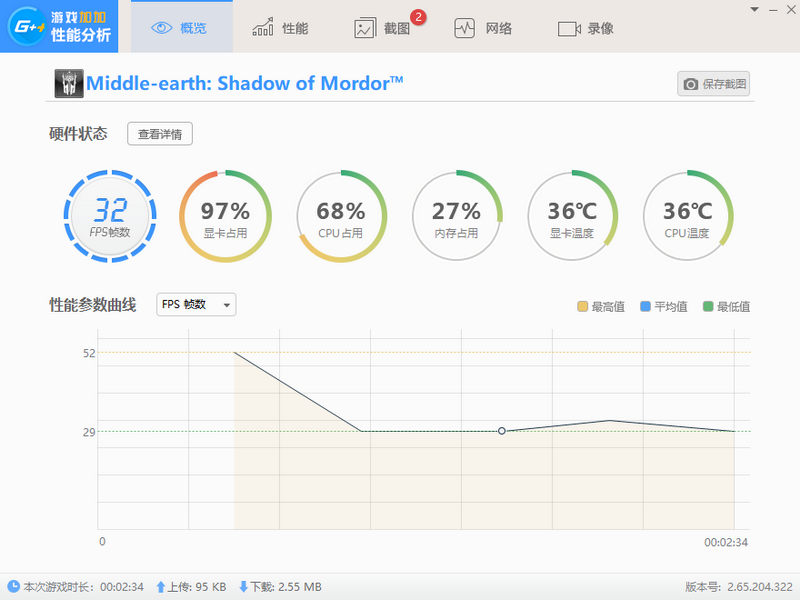Save screenshot with 保存截图 button
This screenshot has width=800, height=600.
click(713, 84)
